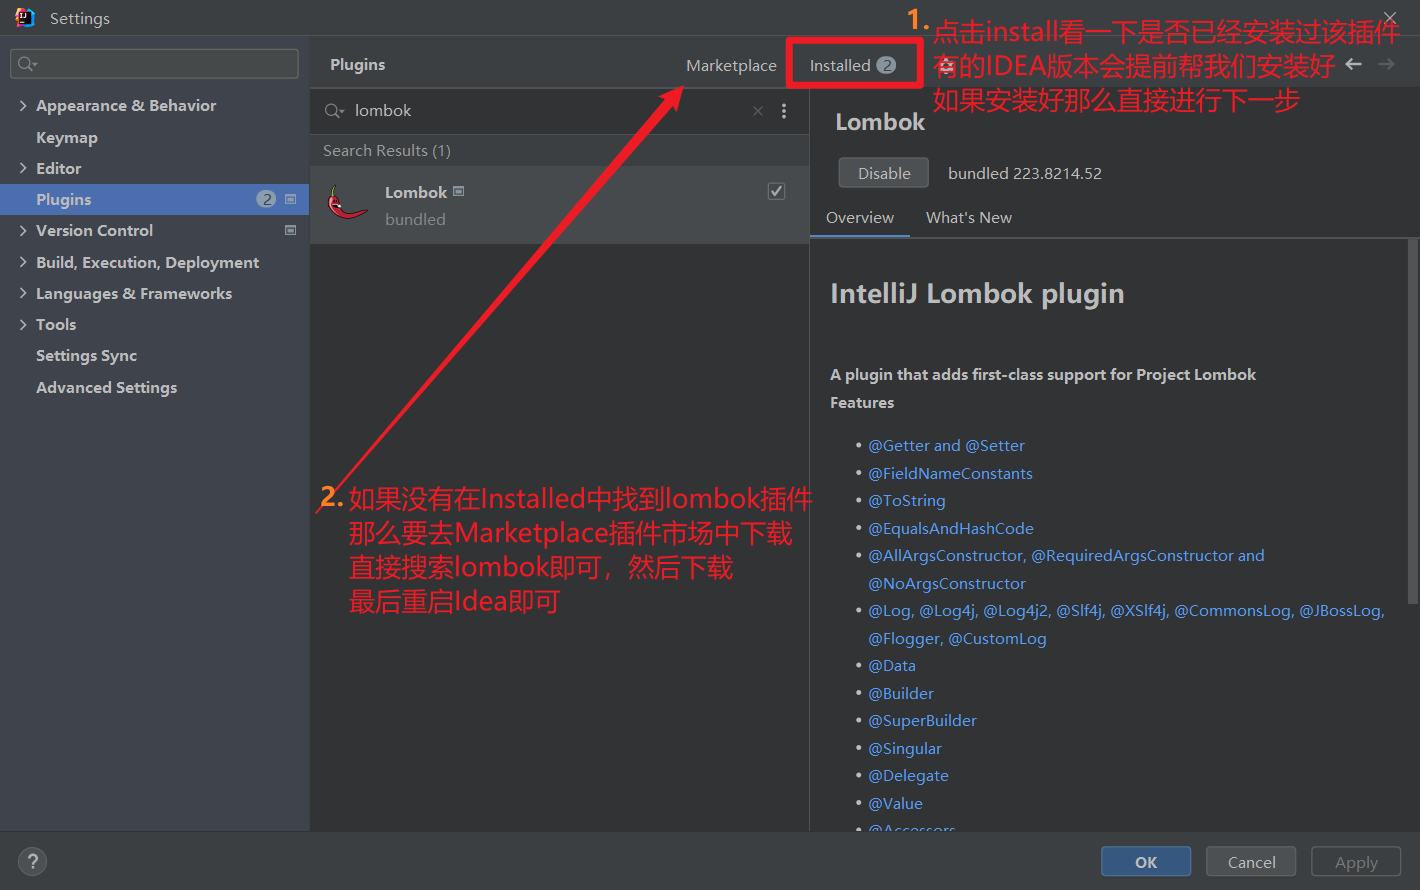The height and width of the screenshot is (890, 1420).
Task: Expand the Editor settings tree
Action: (23, 168)
